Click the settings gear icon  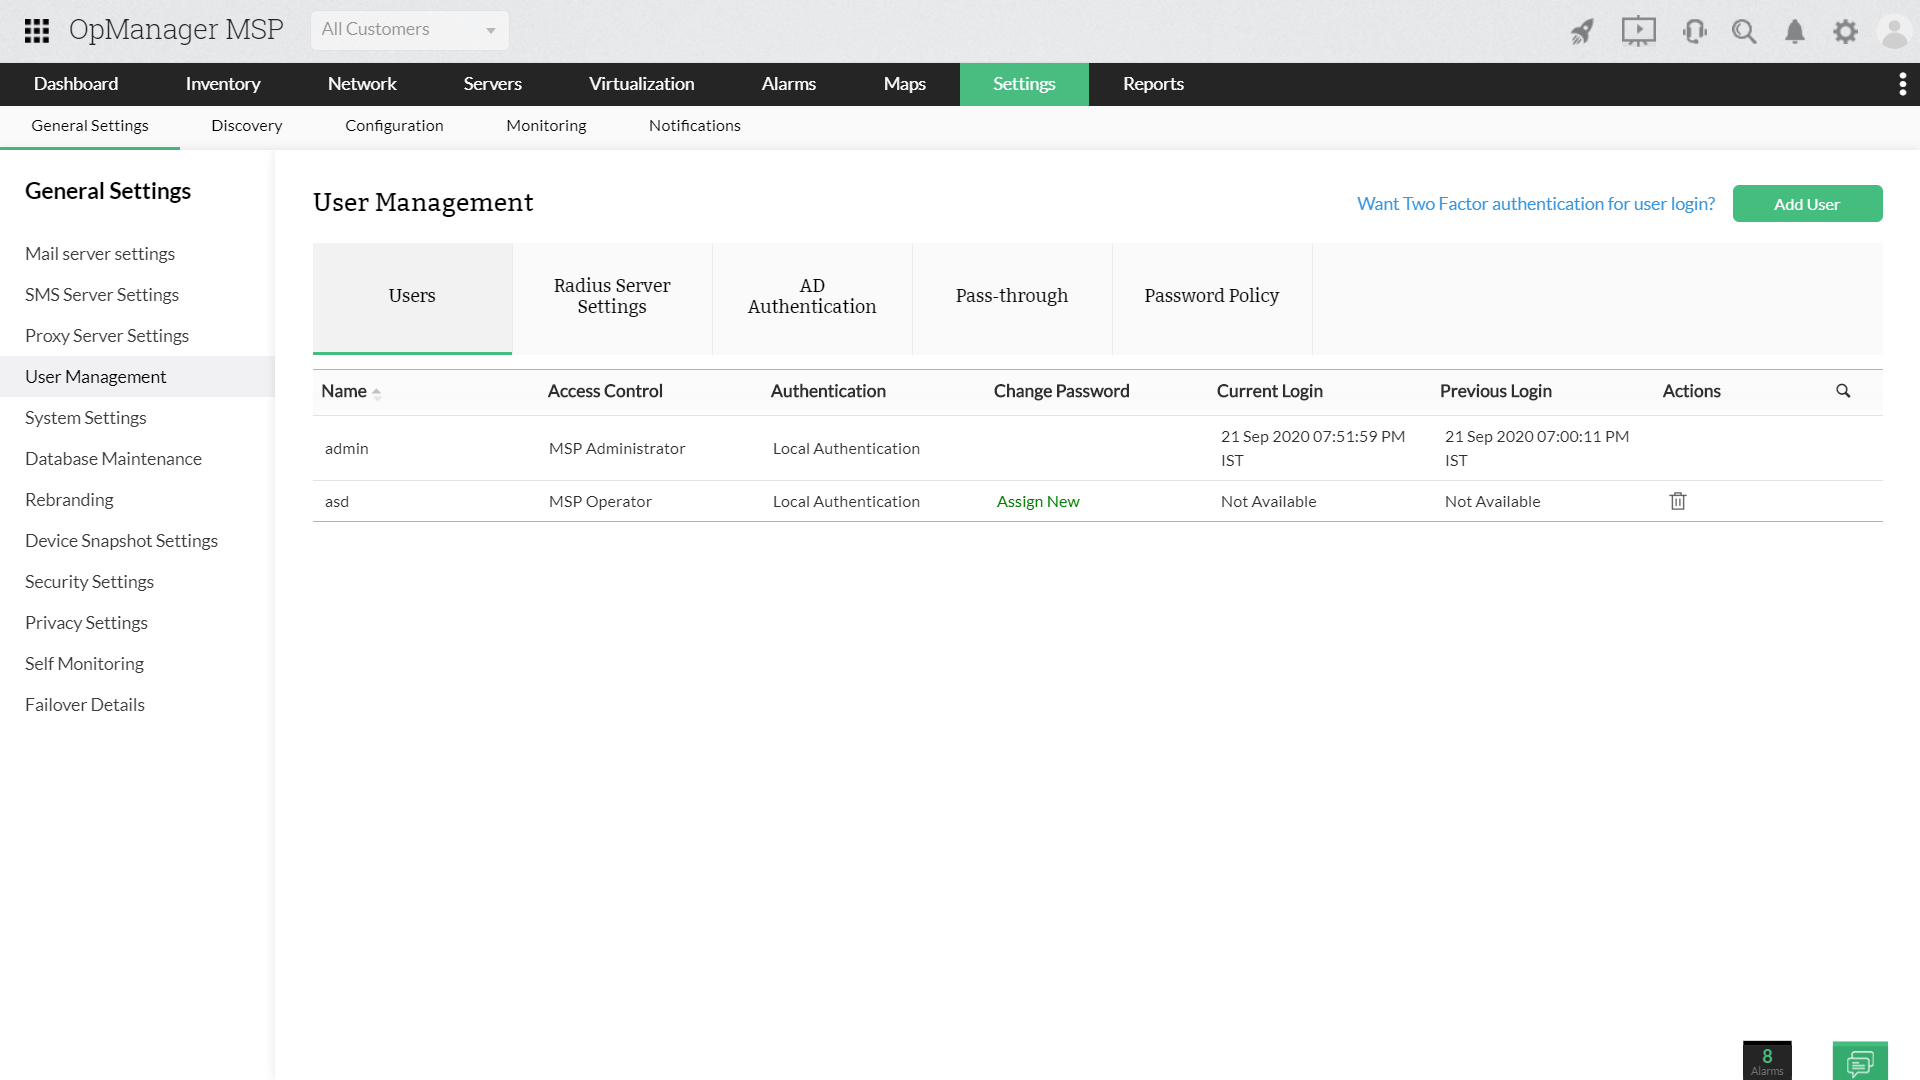[1845, 32]
